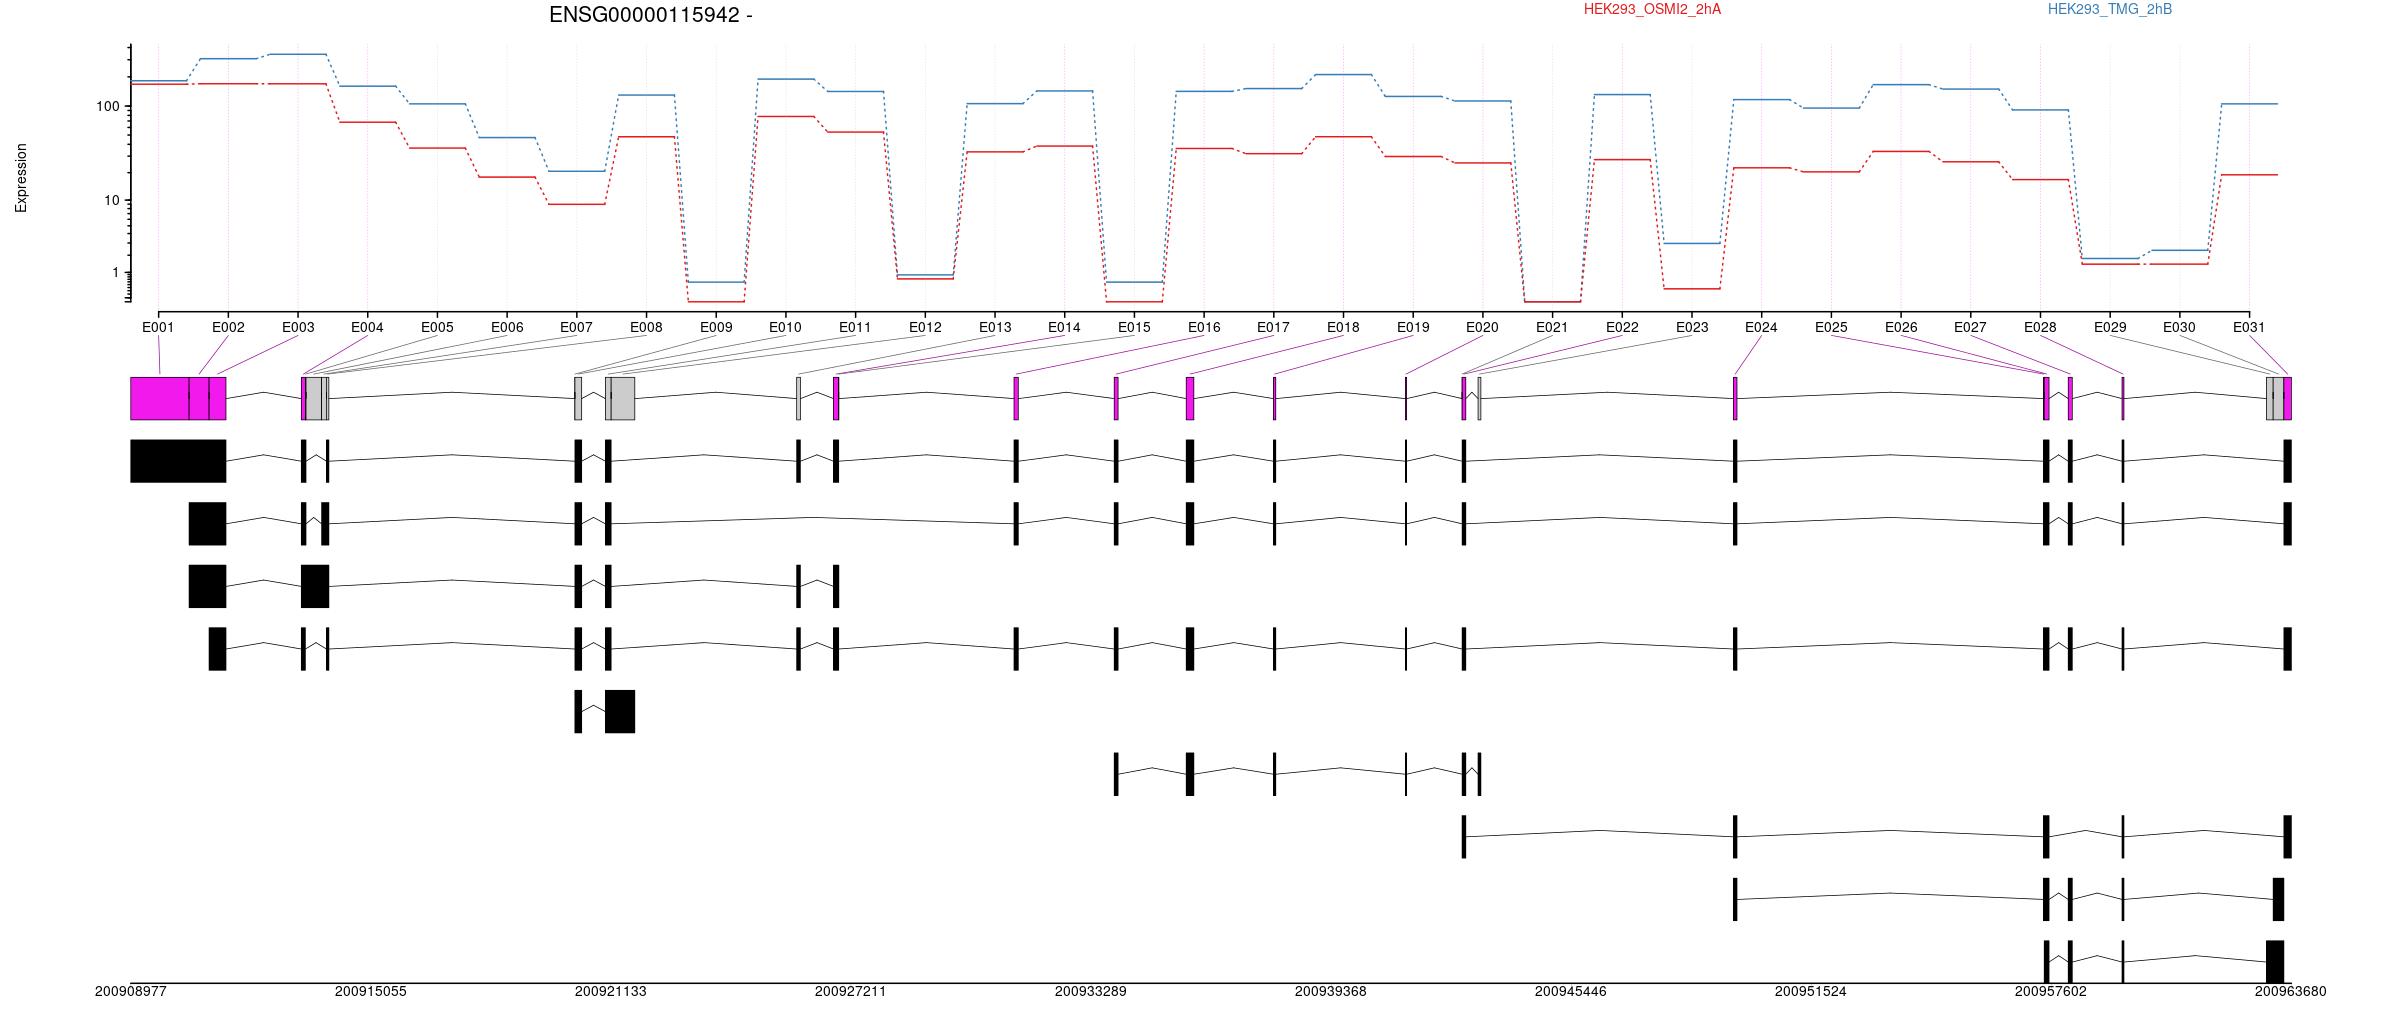2400x1010 pixels.
Task: Click exon label E006
Action: tap(507, 327)
